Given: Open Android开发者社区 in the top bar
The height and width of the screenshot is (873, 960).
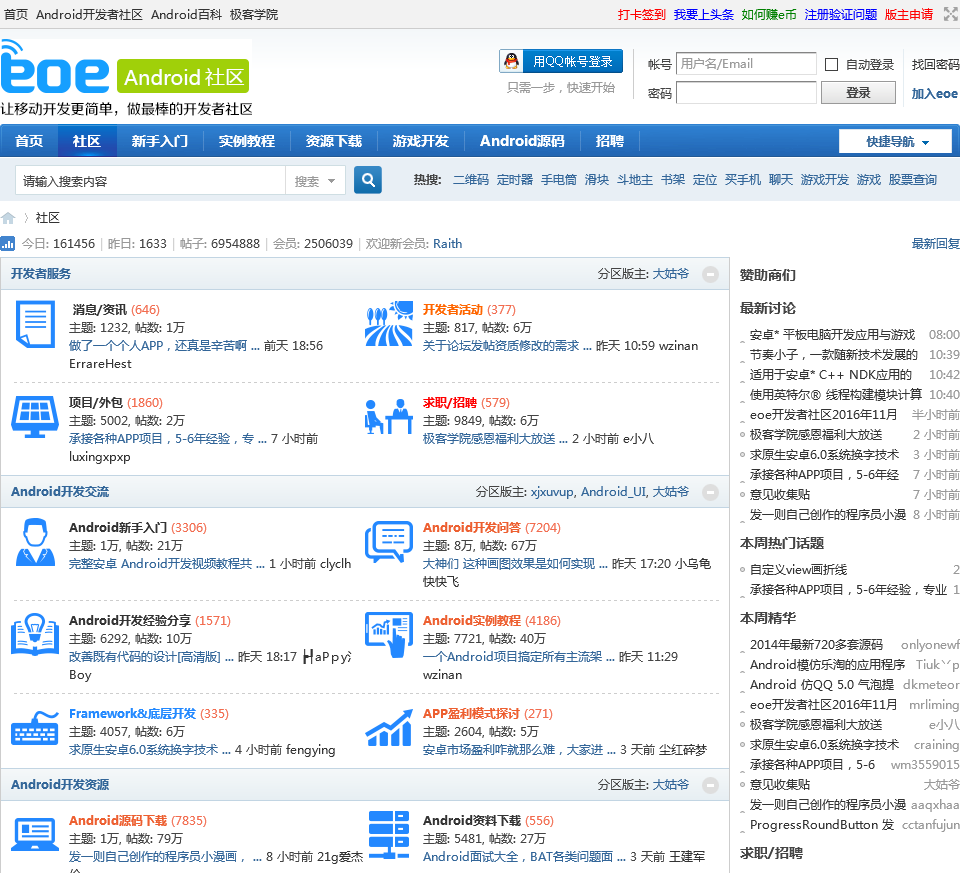Looking at the screenshot, I should 89,15.
